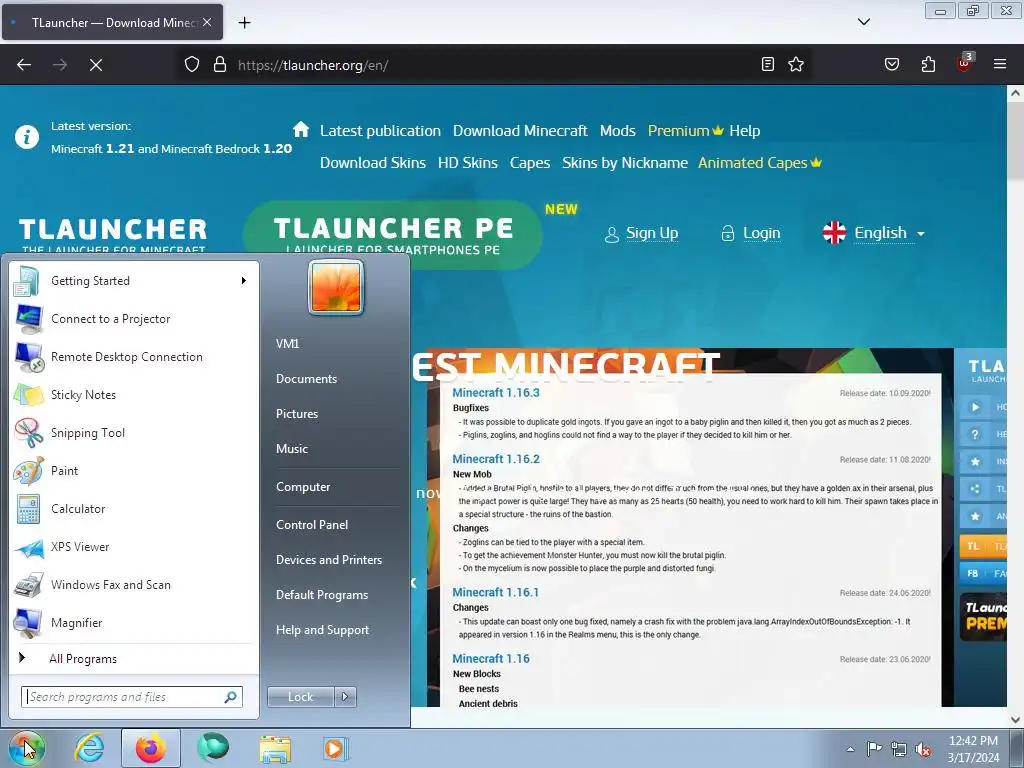Viewport: 1024px width, 768px height.
Task: Open shutdown options arrow next to Lock
Action: tap(345, 697)
